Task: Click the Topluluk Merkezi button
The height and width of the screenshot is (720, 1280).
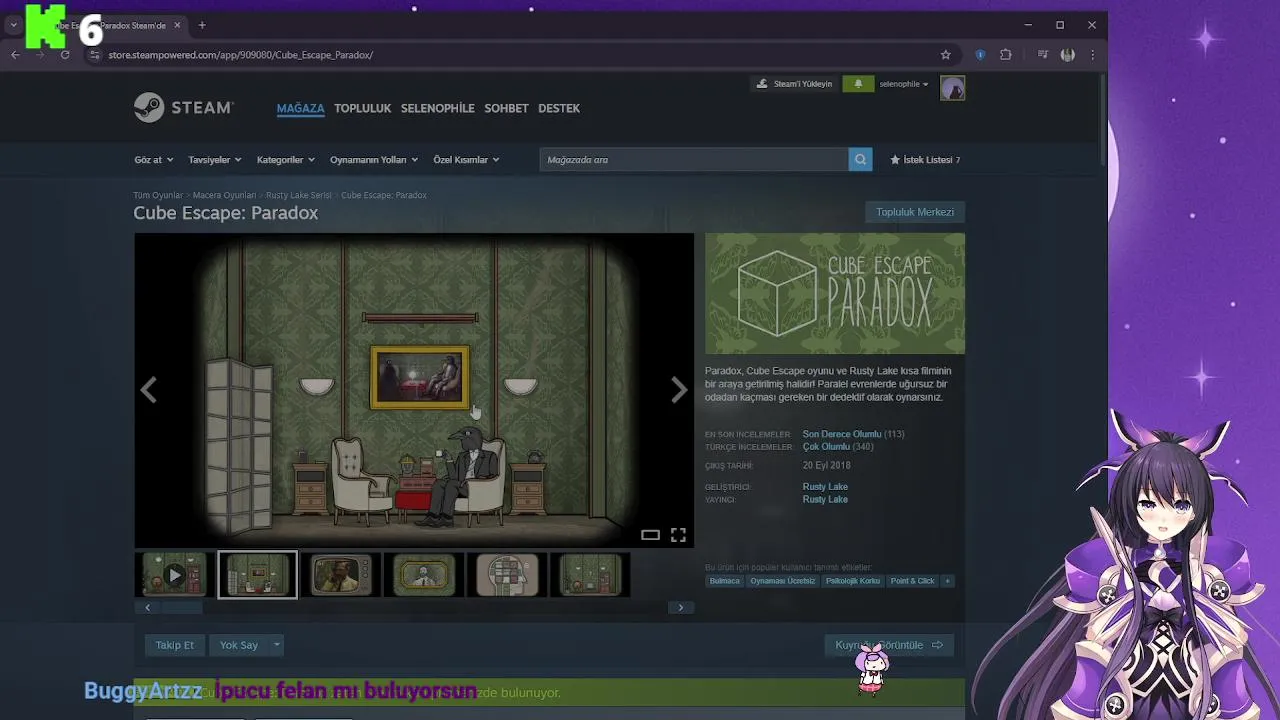Action: tap(915, 212)
